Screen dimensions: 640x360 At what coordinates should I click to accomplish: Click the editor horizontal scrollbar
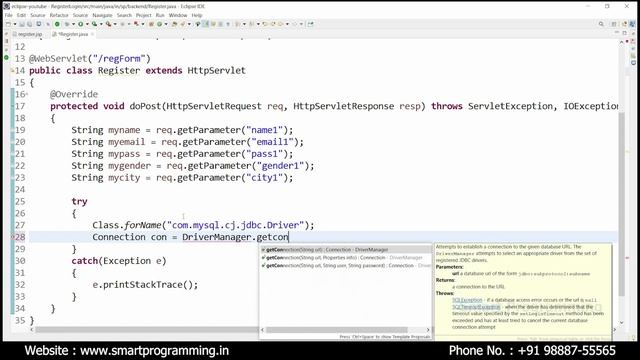[147, 329]
